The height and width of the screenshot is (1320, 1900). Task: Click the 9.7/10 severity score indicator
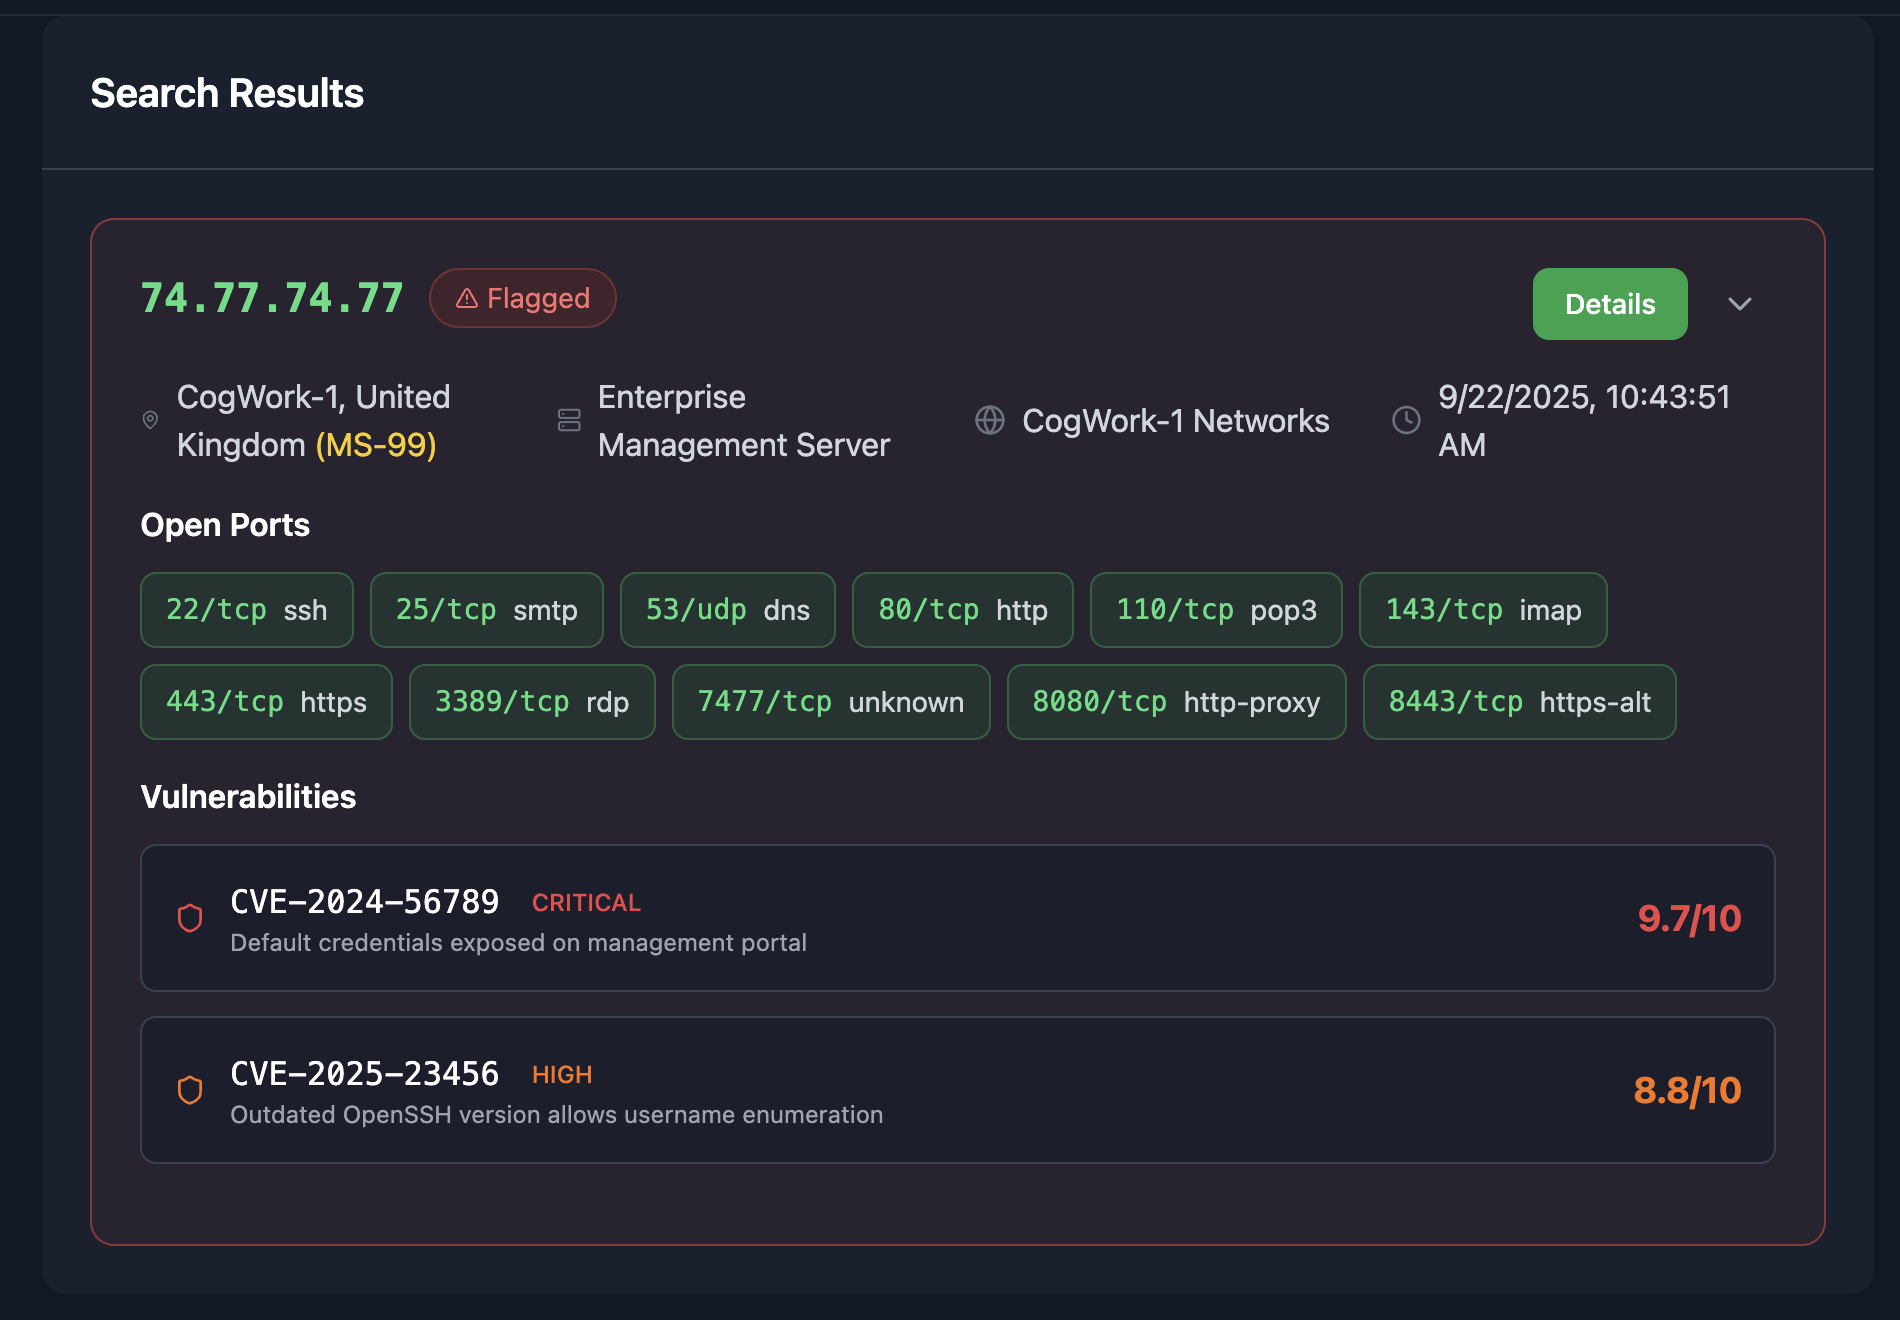point(1687,918)
